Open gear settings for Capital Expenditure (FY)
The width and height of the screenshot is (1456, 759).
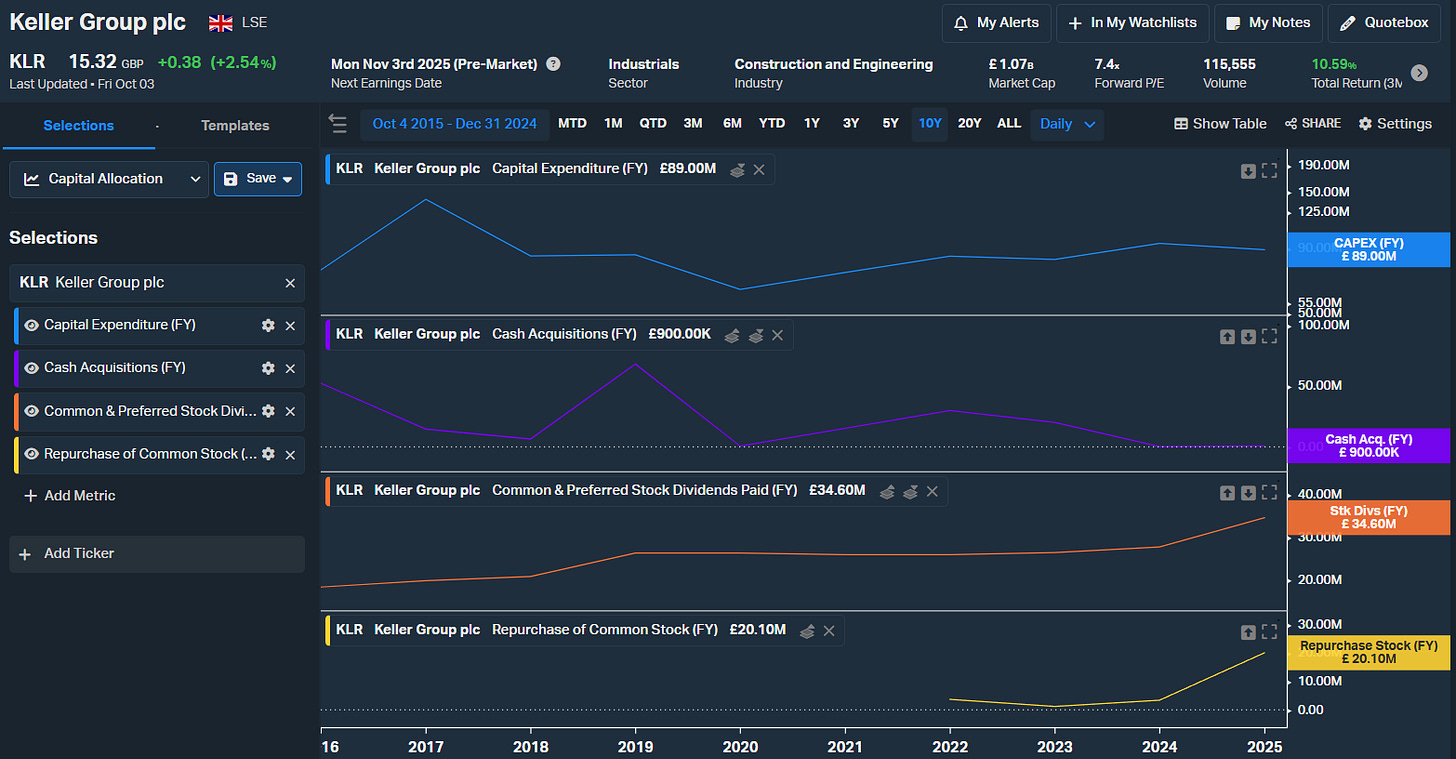coord(268,325)
